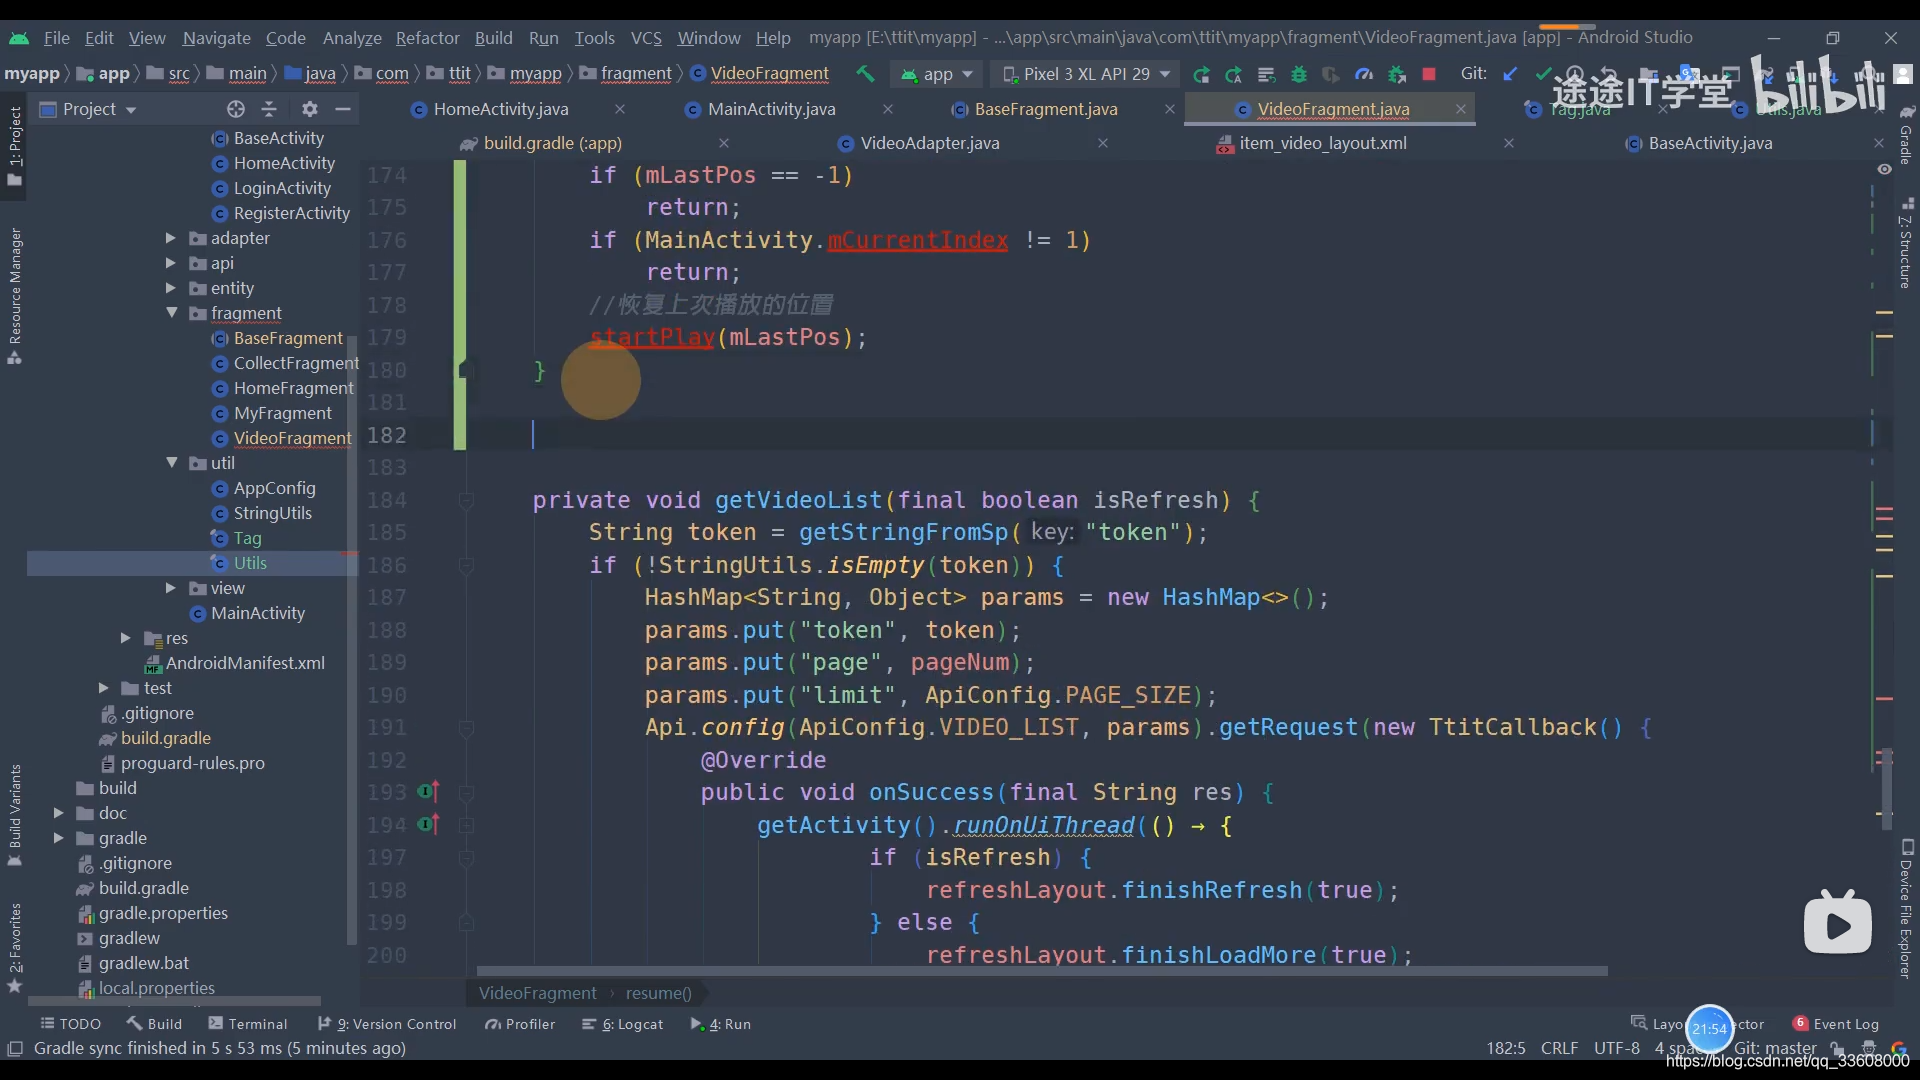
Task: Click the editor horizontal scrollbar
Action: click(x=1042, y=971)
